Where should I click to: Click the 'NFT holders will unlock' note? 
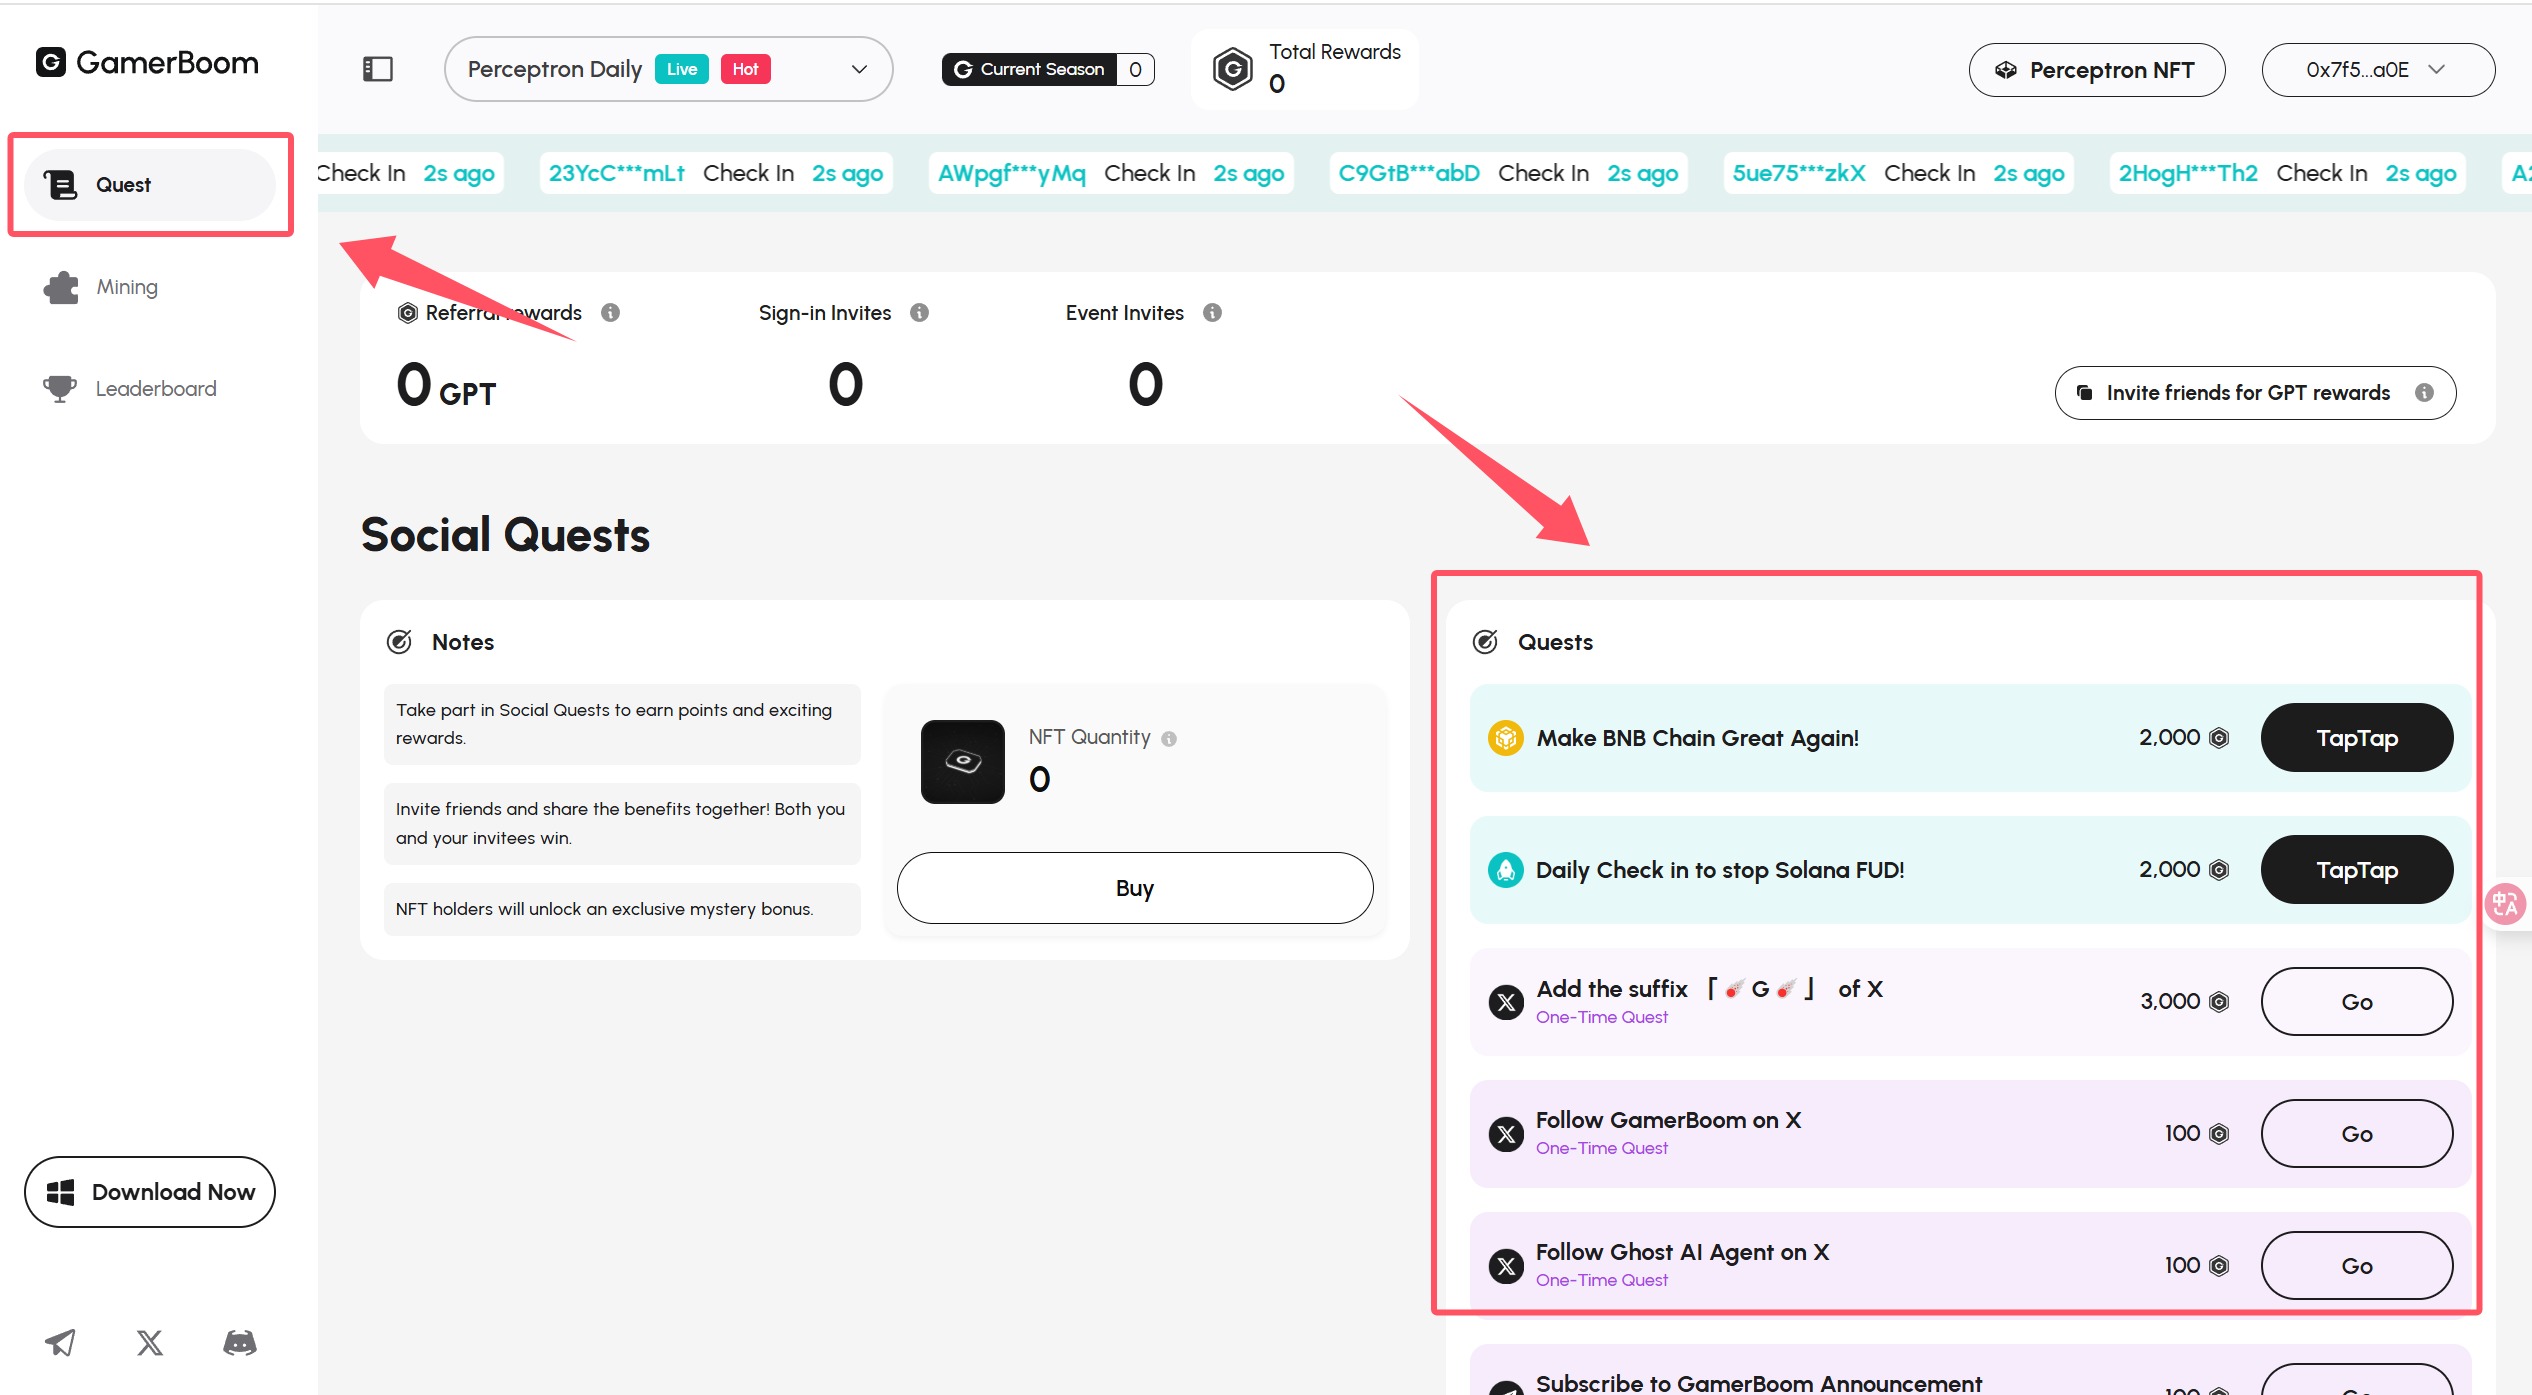click(x=622, y=909)
